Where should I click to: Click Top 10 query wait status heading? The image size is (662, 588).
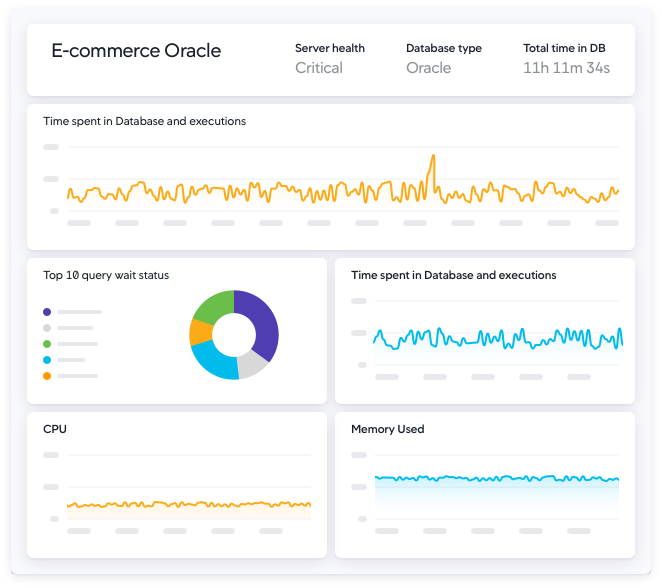pos(106,275)
